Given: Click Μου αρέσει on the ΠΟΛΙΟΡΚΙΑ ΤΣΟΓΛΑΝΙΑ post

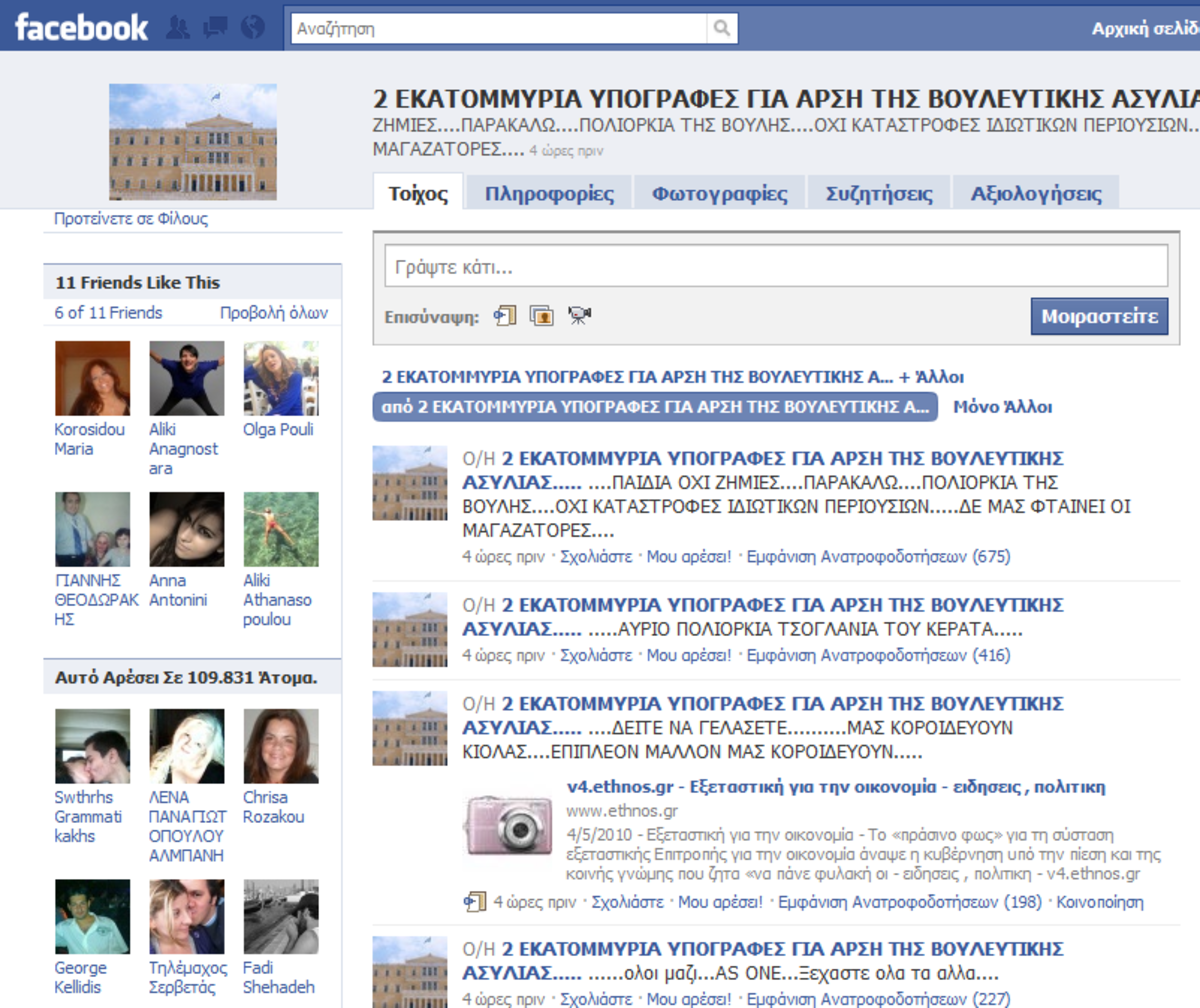Looking at the screenshot, I should point(689,656).
